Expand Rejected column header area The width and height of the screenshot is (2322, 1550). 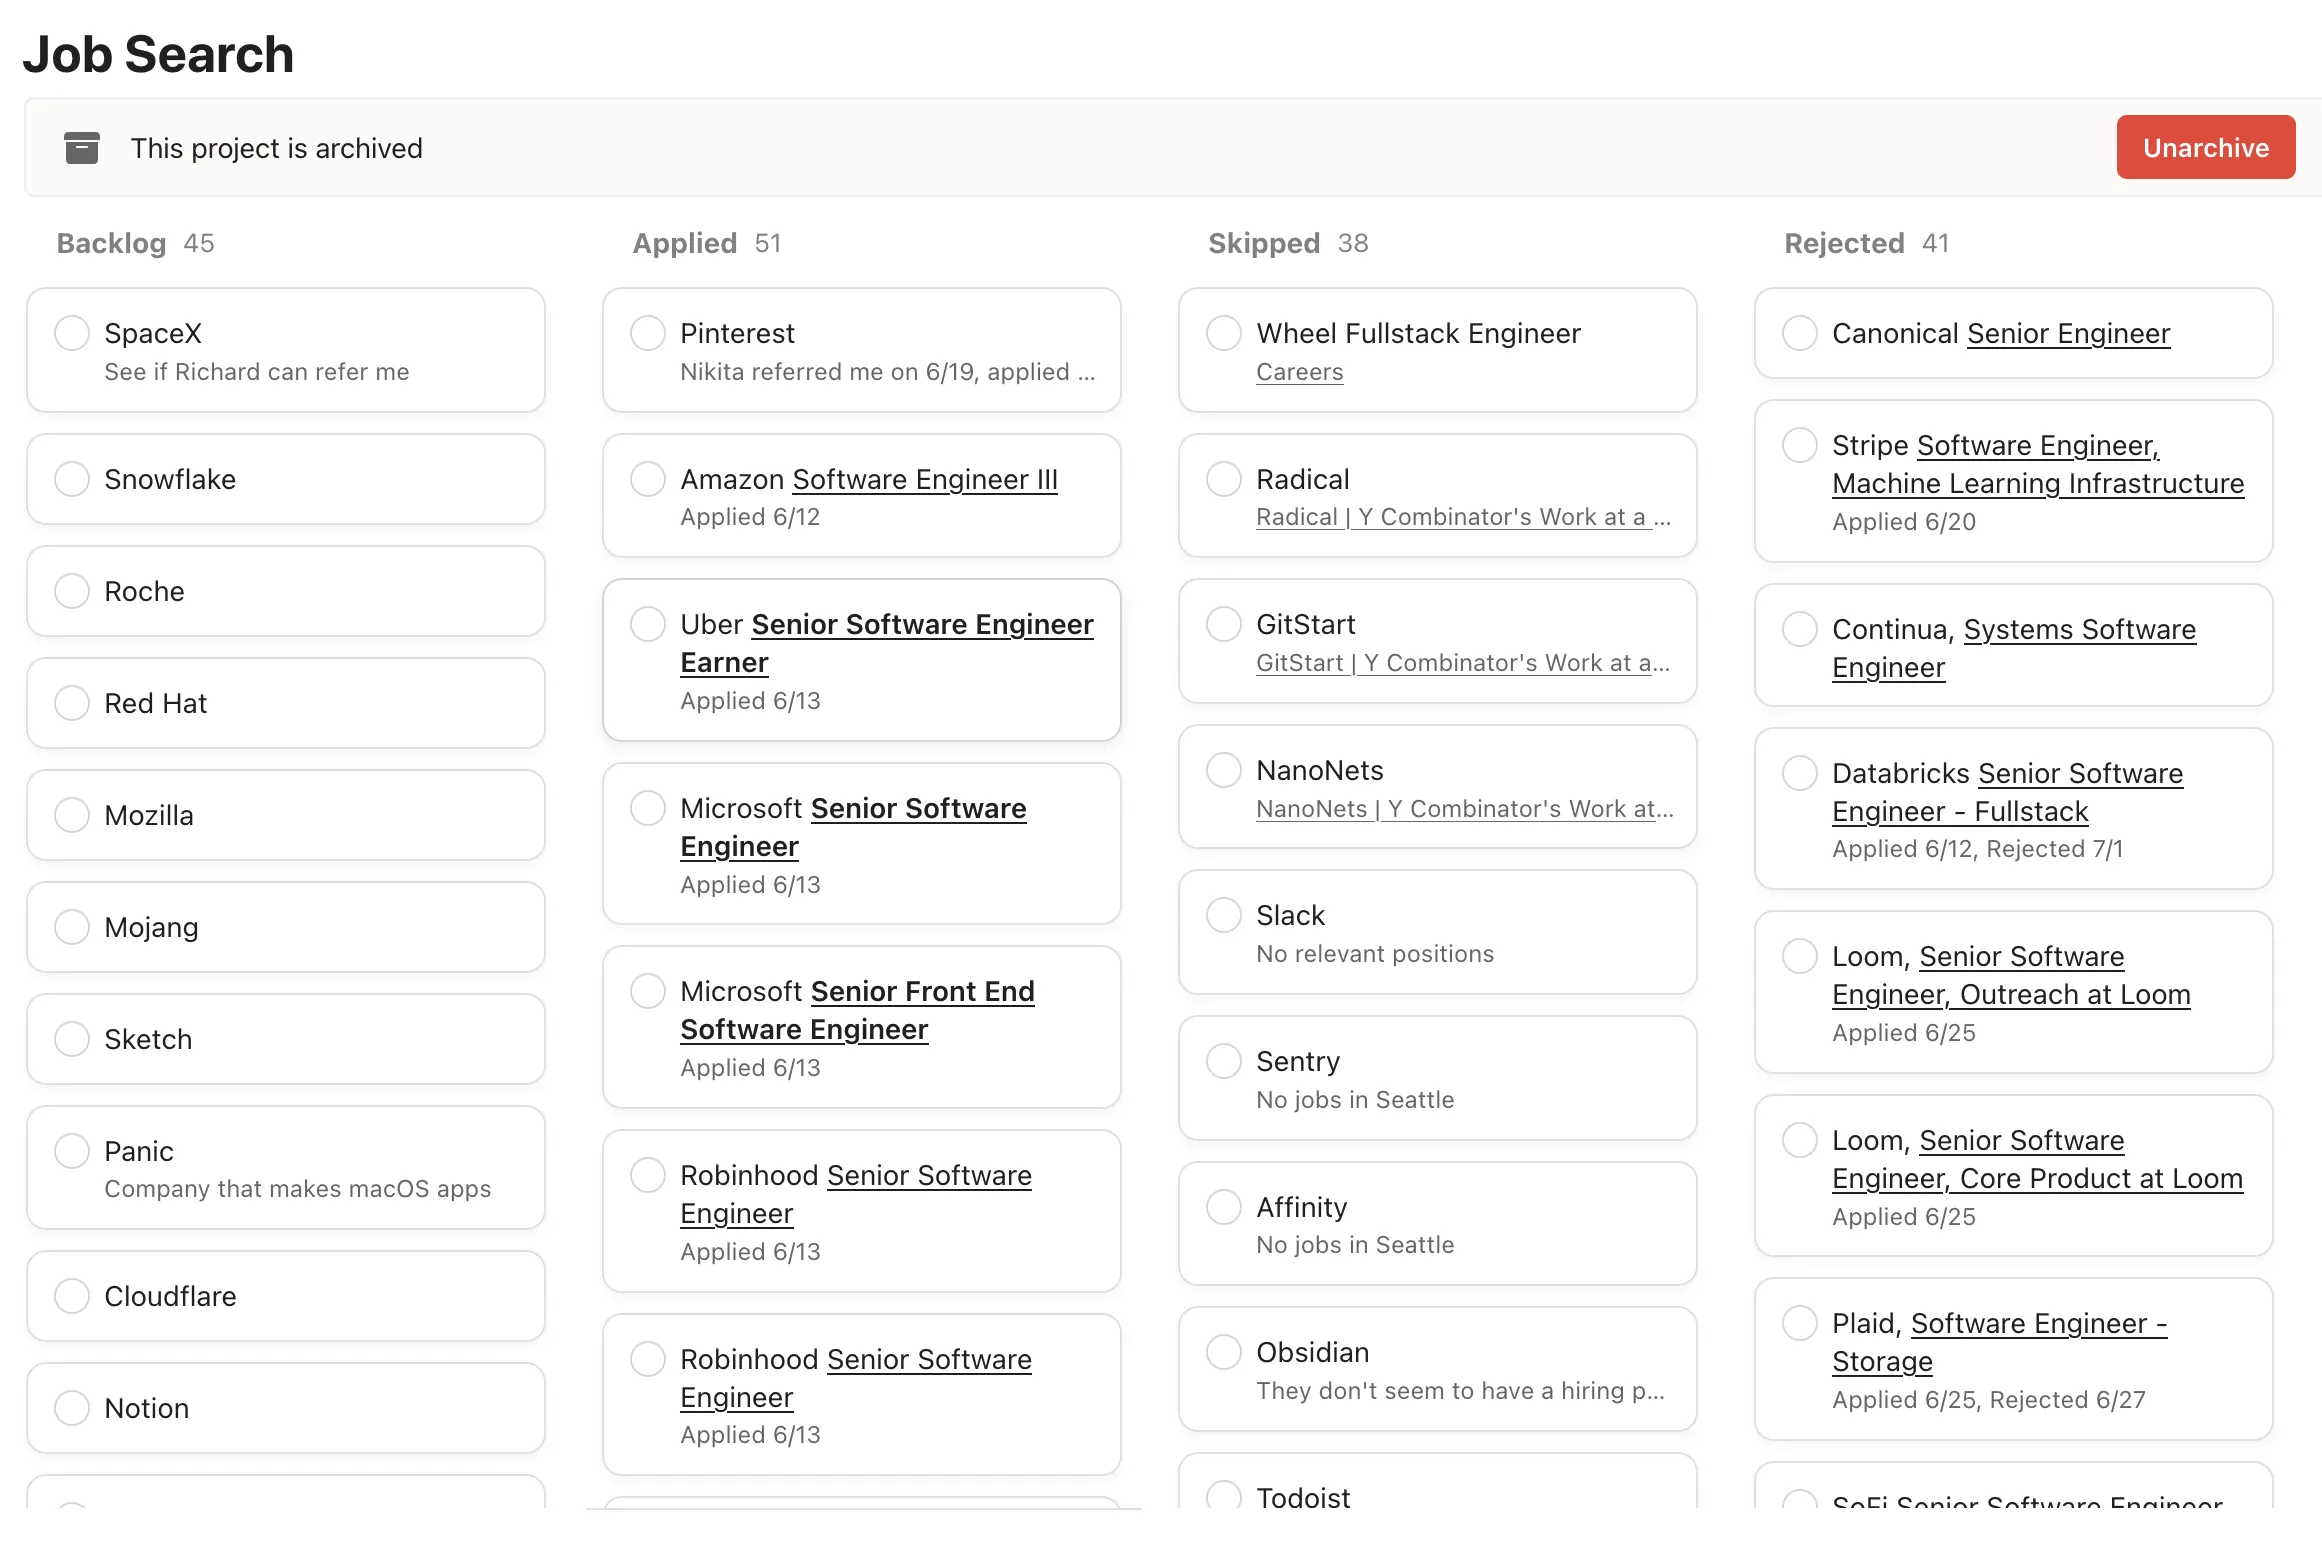tap(1866, 242)
